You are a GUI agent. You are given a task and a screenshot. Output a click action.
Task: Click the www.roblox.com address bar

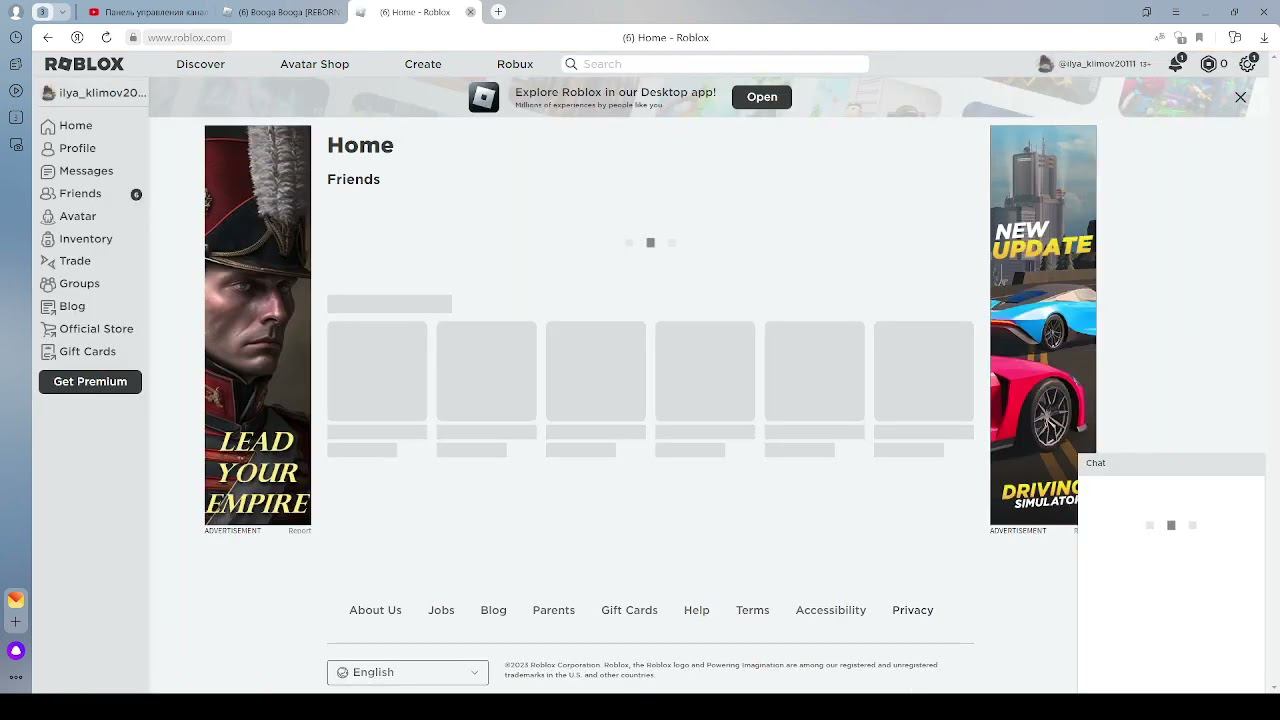(187, 38)
